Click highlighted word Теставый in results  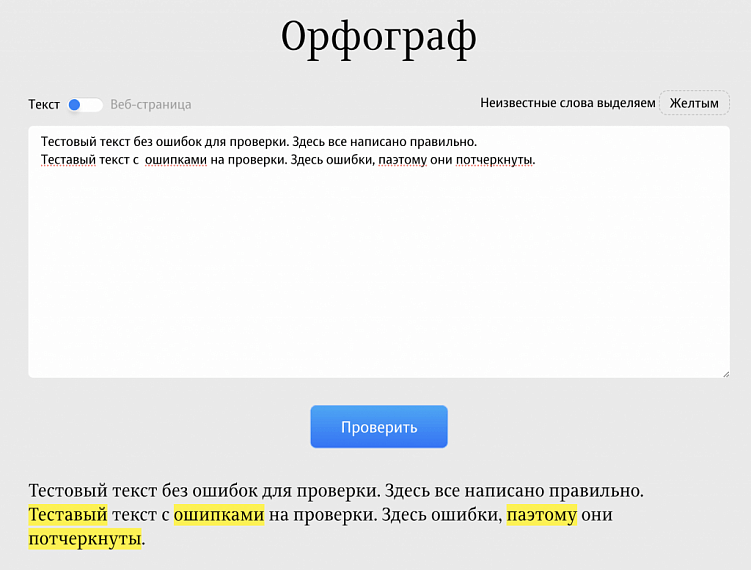[x=68, y=514]
